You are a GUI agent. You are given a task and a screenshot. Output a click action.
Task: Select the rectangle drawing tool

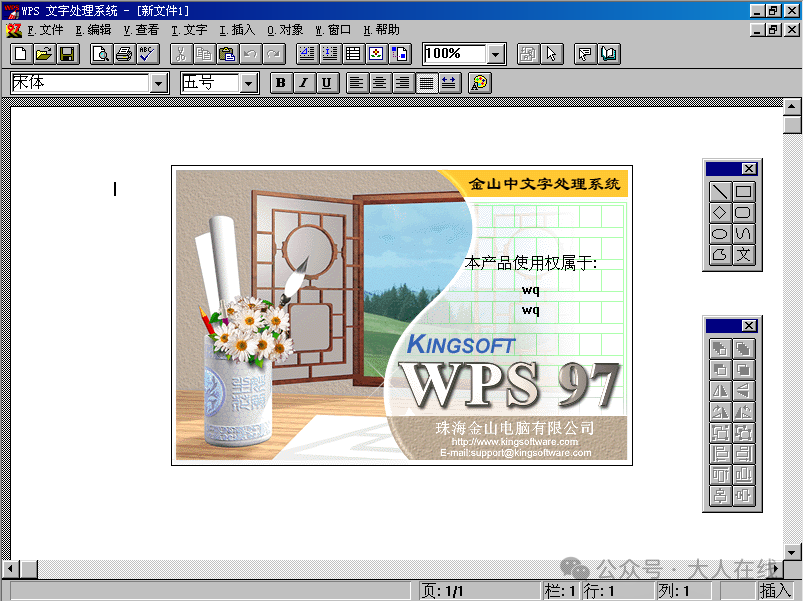tap(743, 192)
